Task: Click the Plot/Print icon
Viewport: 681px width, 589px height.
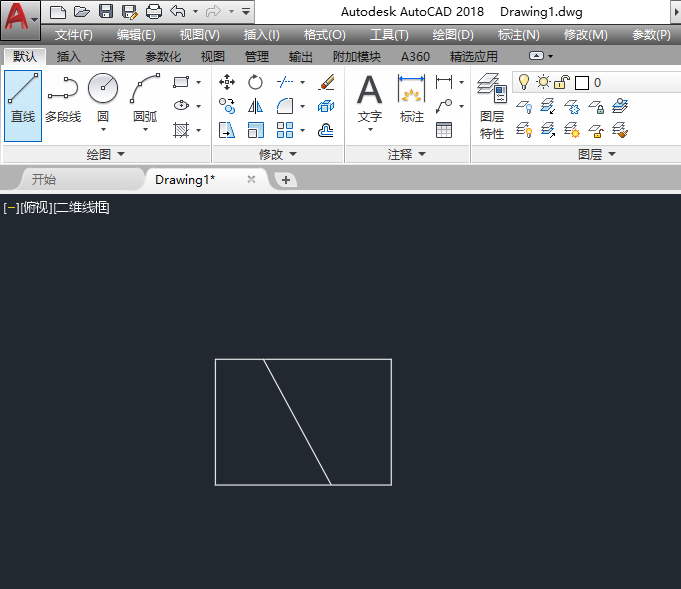Action: coord(154,12)
